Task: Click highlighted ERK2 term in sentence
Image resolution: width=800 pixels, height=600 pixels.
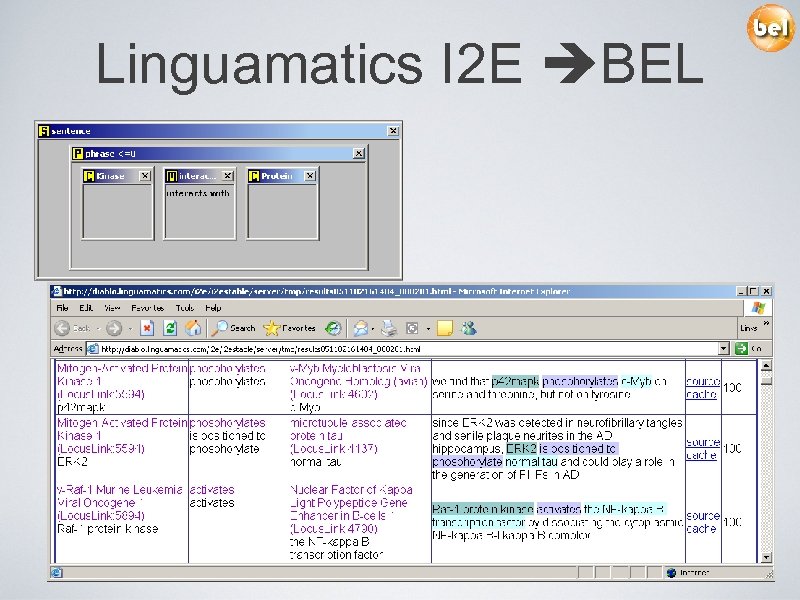Action: [521, 448]
